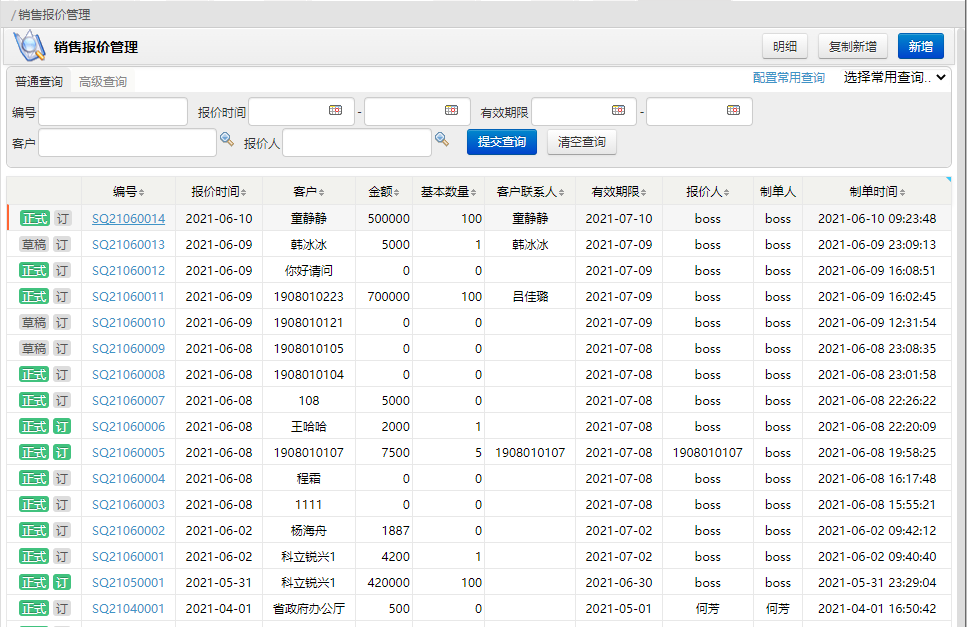
Task: Focus the 报价人 input field
Action: click(356, 142)
